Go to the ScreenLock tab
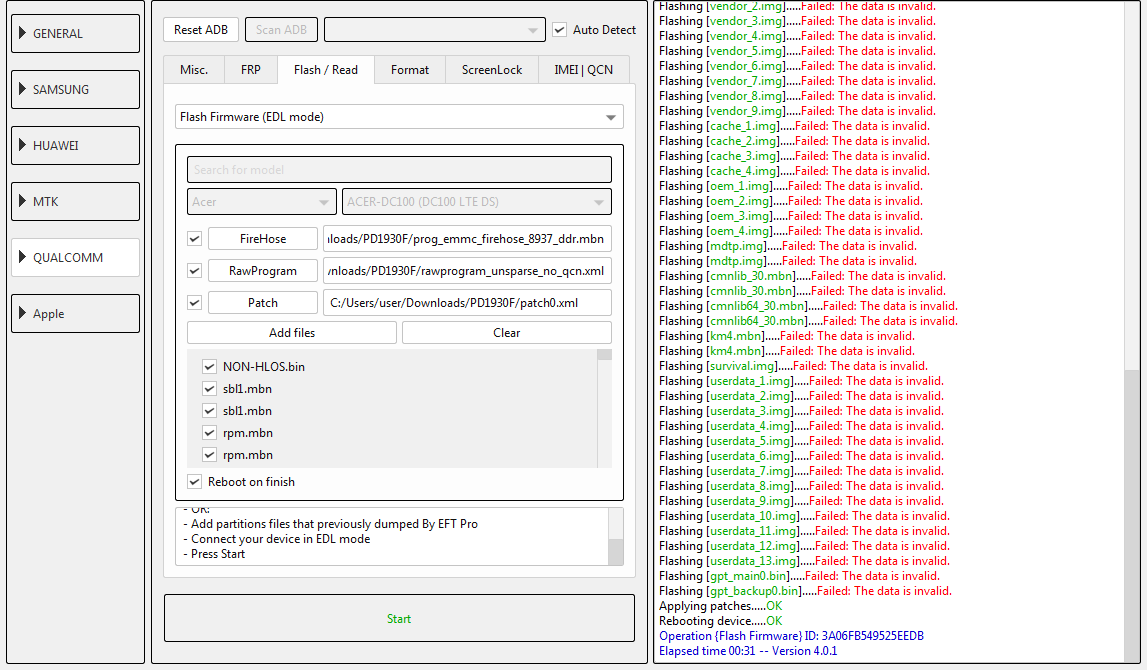 pos(492,69)
